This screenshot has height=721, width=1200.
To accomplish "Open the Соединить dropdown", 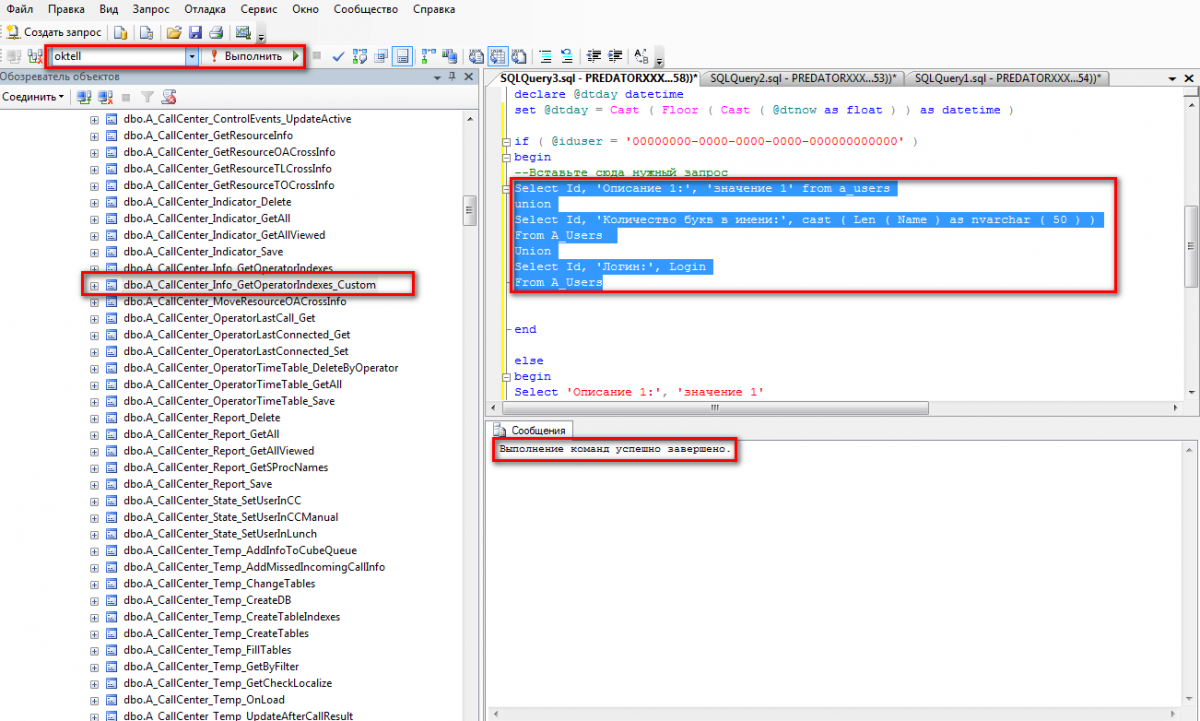I will [x=36, y=97].
